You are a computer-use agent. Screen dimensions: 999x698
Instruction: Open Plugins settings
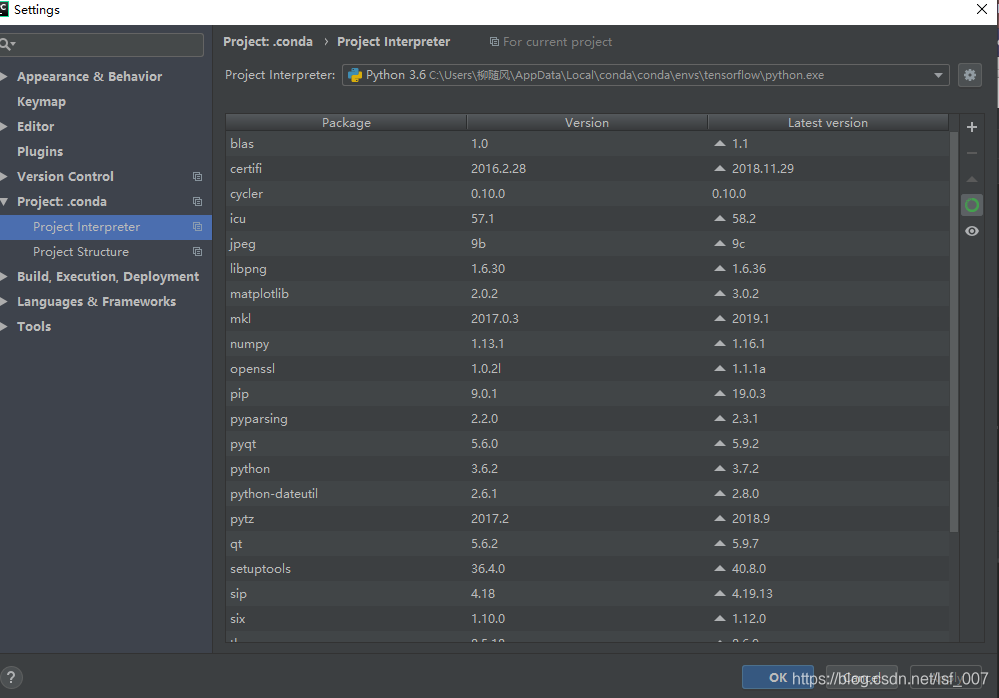[40, 152]
